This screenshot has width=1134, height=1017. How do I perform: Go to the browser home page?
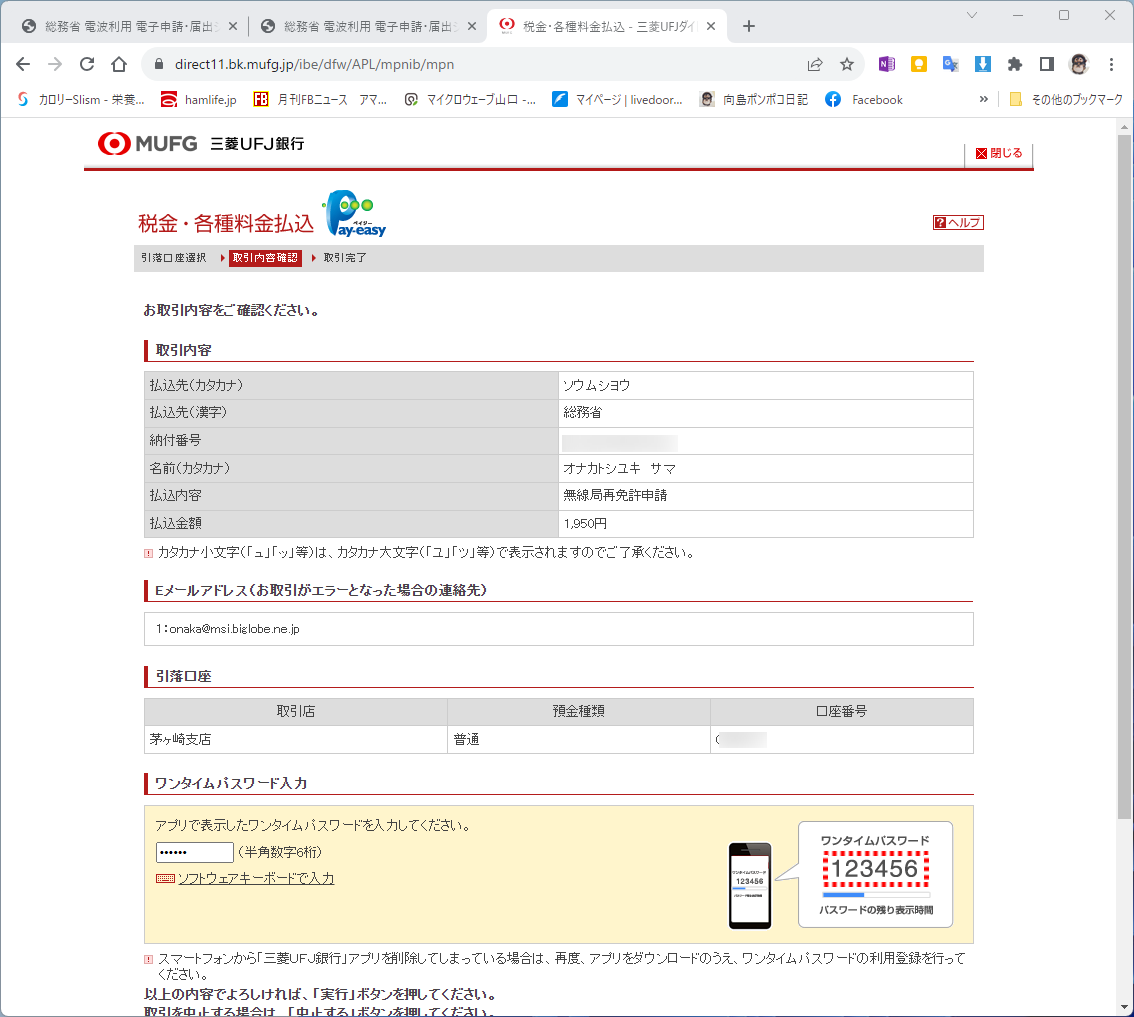[119, 64]
